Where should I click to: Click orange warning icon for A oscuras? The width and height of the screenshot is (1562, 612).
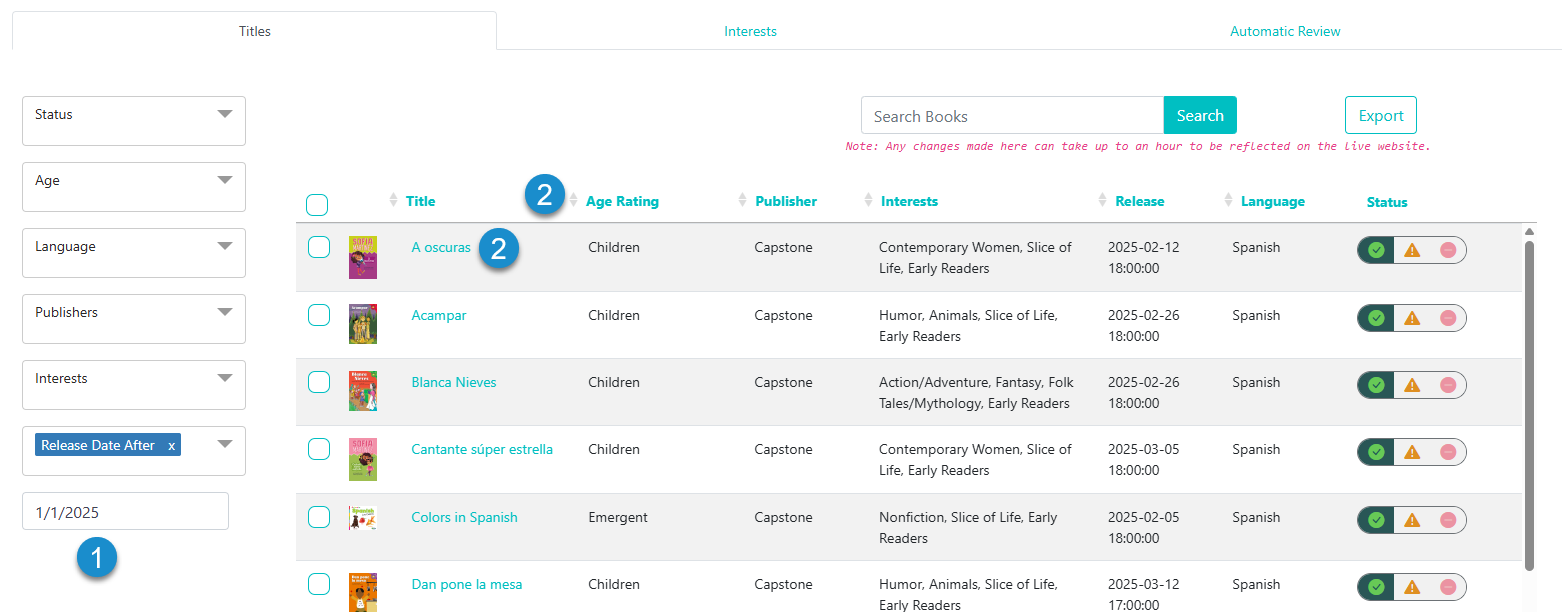tap(1412, 250)
